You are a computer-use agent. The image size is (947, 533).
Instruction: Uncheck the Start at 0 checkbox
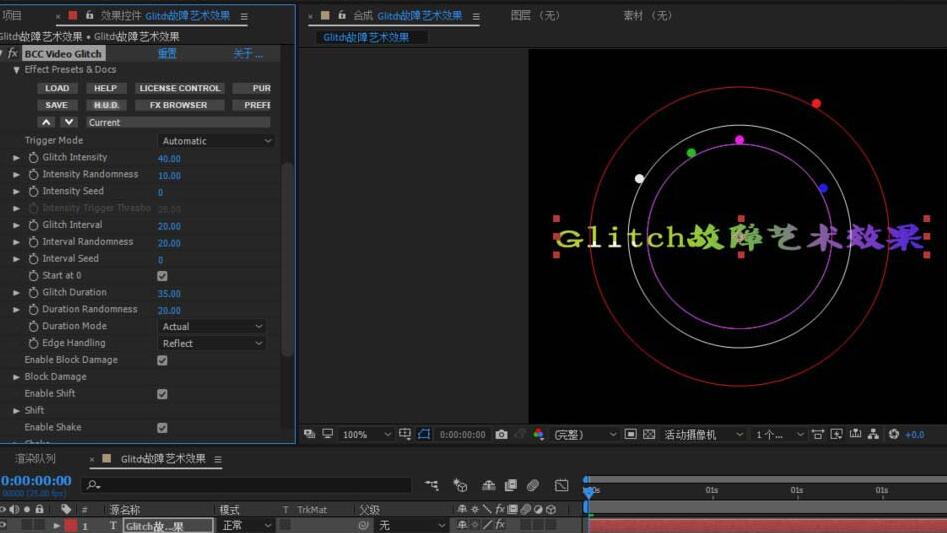(x=162, y=276)
